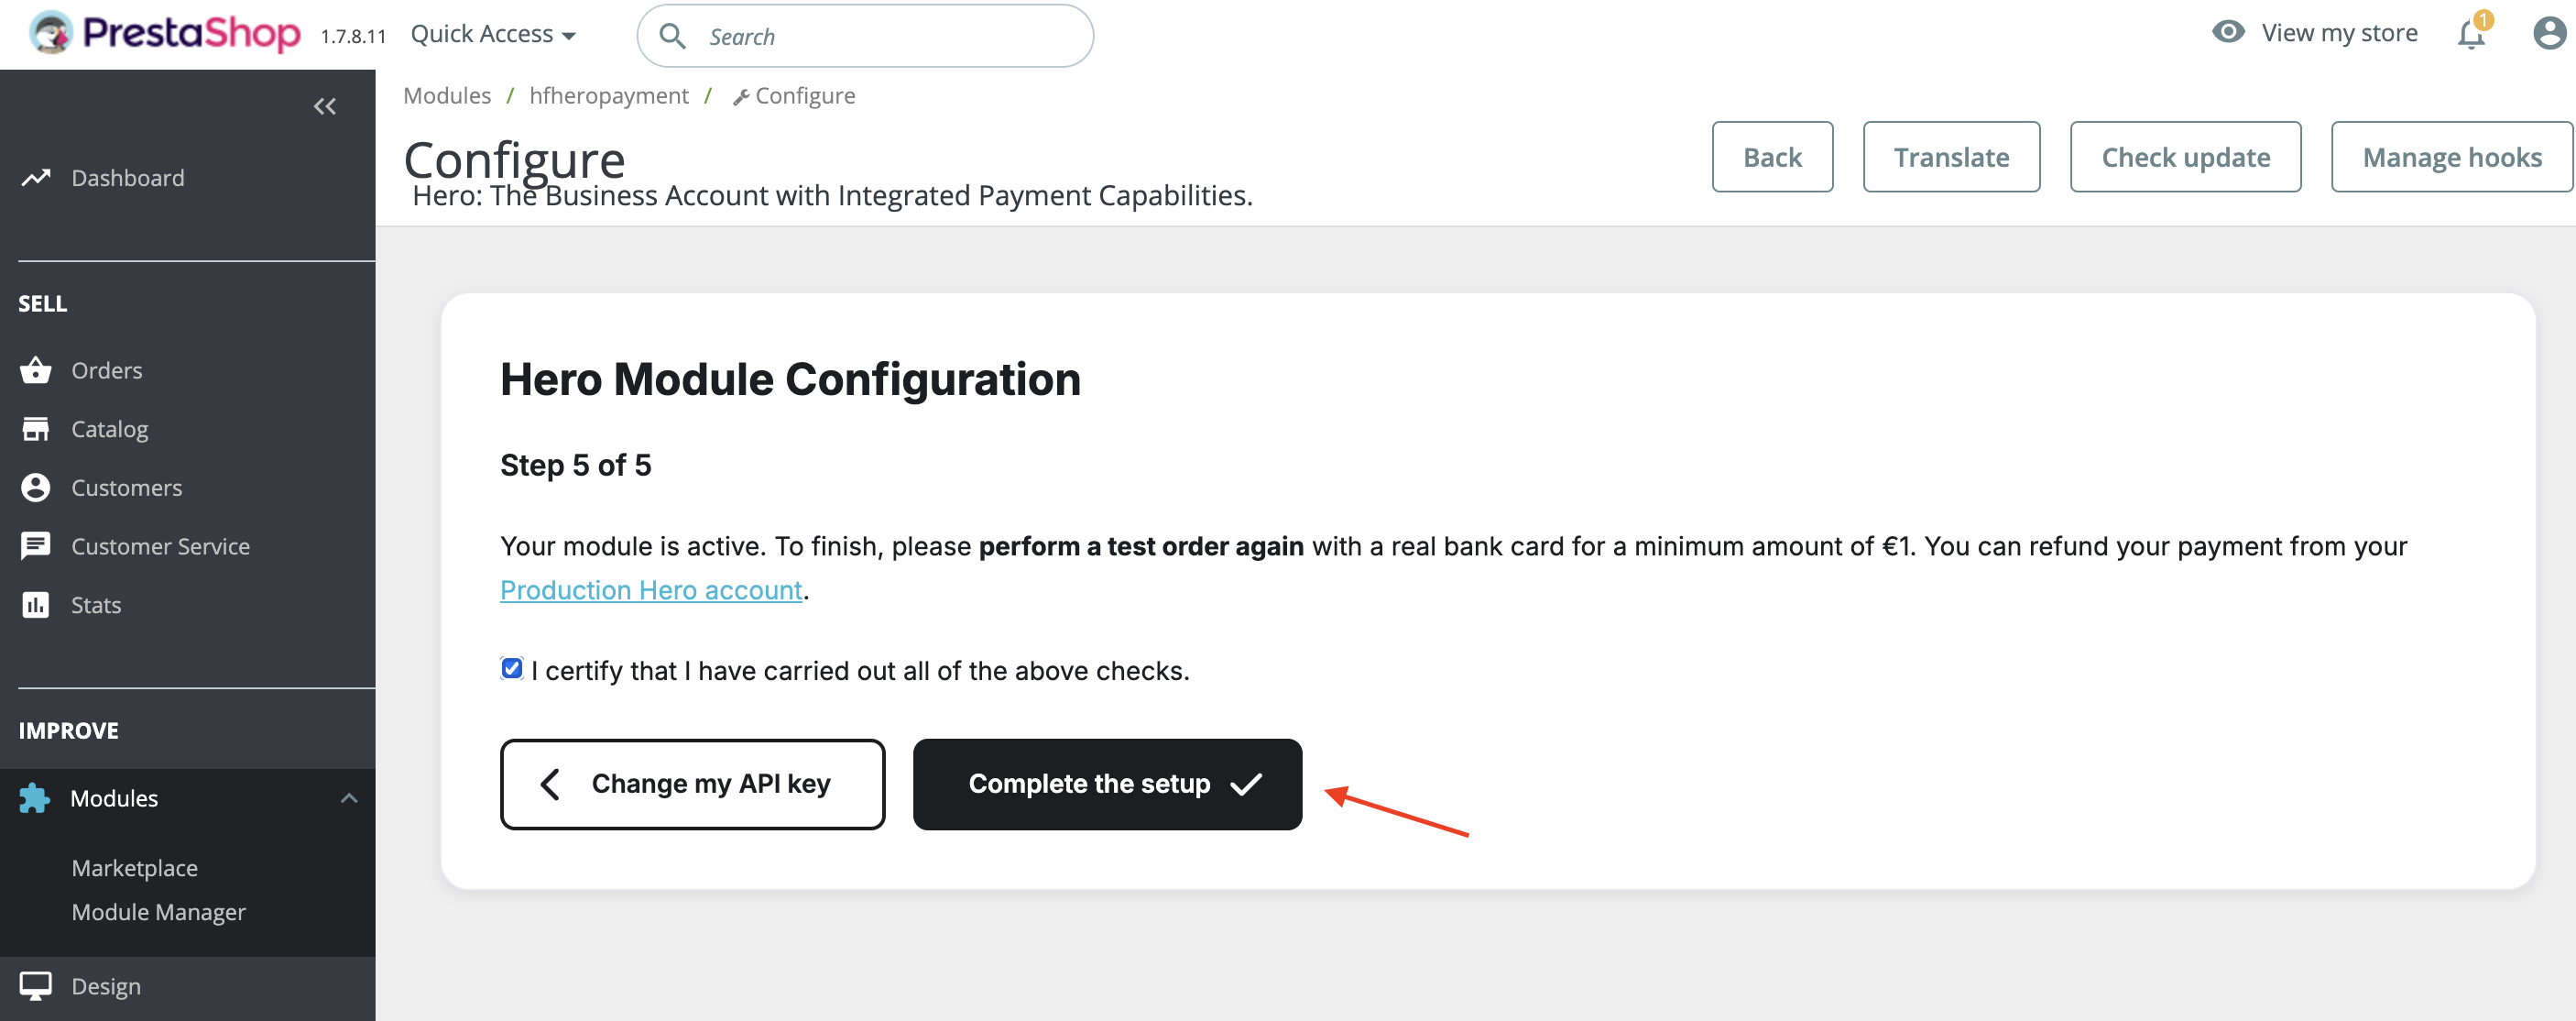This screenshot has height=1021, width=2576.
Task: Click the Change my API key button
Action: pos(692,784)
